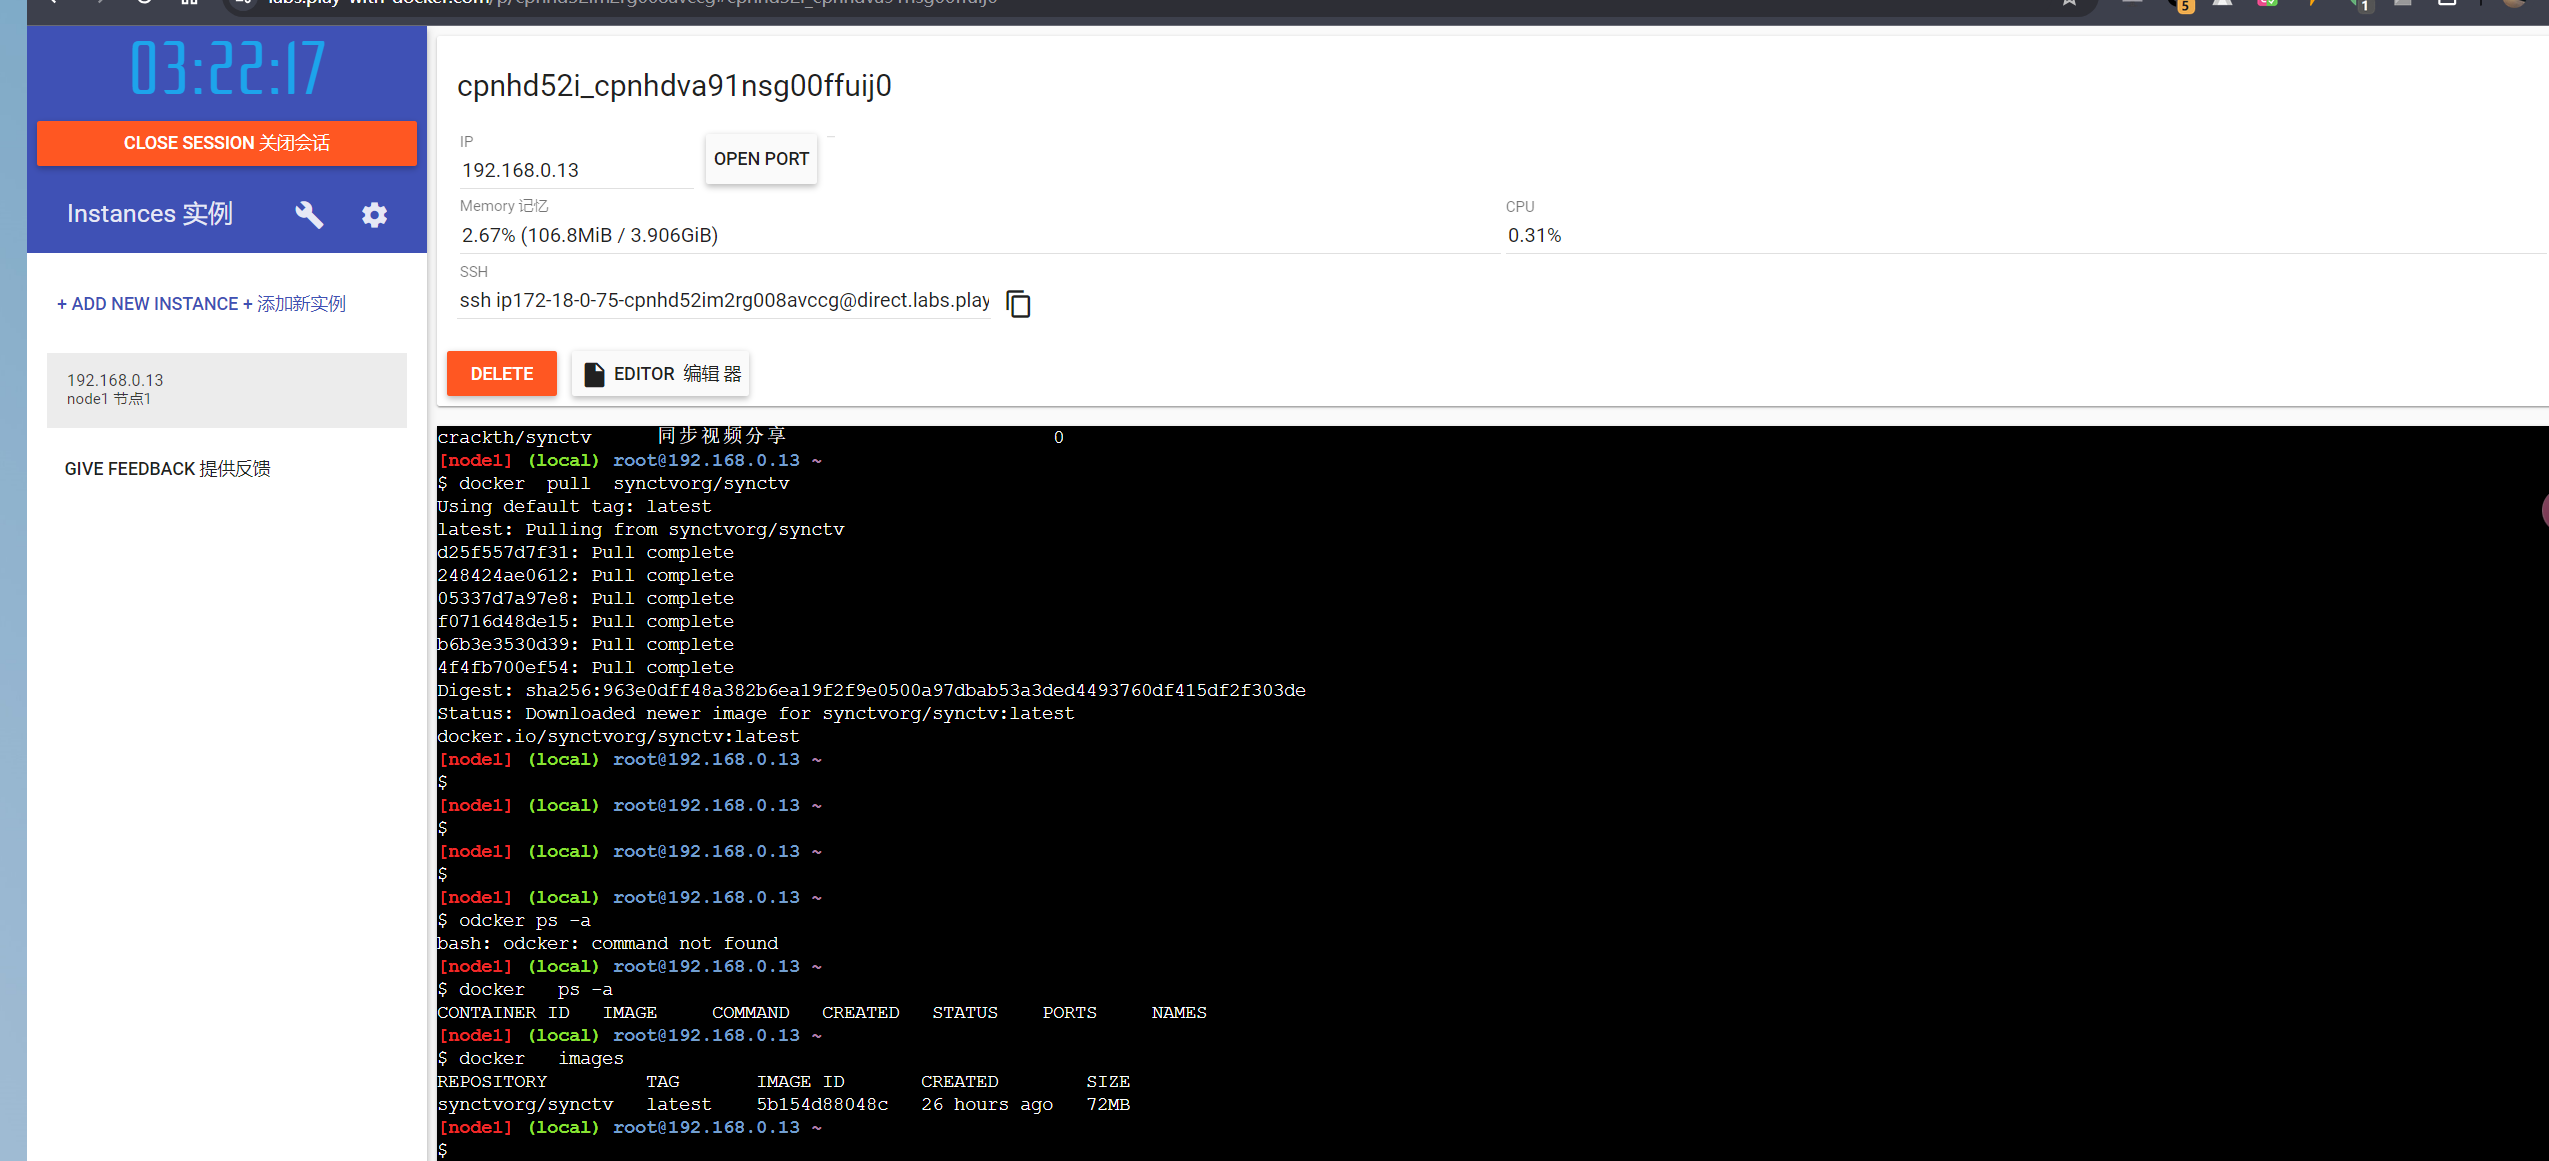Click the instance title cpnhd52i_cpnhdva91nsg00ffuij0
The height and width of the screenshot is (1161, 2549).
[x=674, y=86]
